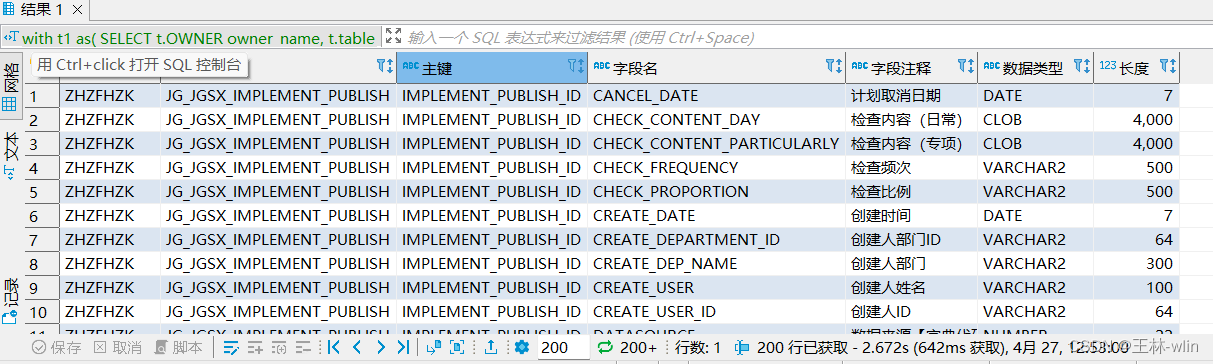Click the CHECK_FREQUENCY cell
1213x364 pixels.
(x=716, y=168)
